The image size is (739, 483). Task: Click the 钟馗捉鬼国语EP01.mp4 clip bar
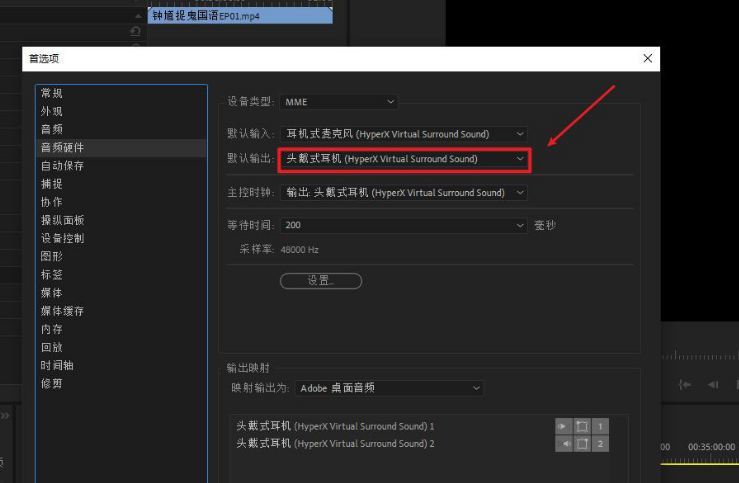click(x=240, y=16)
